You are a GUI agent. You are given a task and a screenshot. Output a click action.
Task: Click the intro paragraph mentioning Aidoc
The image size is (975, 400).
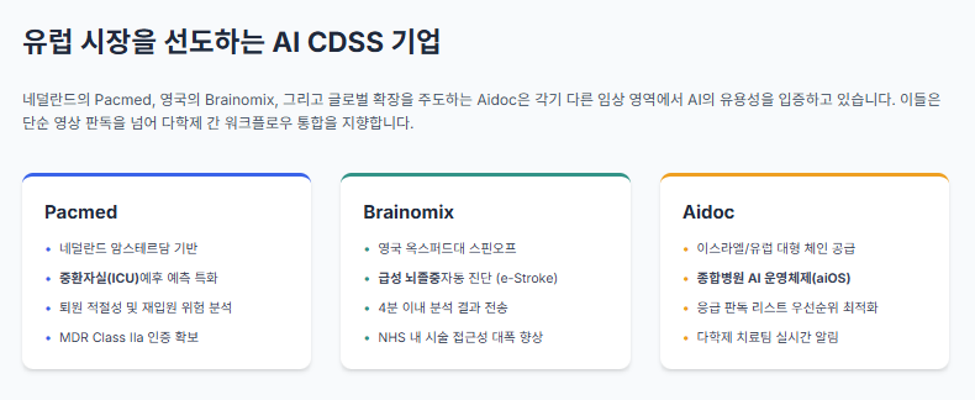(483, 111)
